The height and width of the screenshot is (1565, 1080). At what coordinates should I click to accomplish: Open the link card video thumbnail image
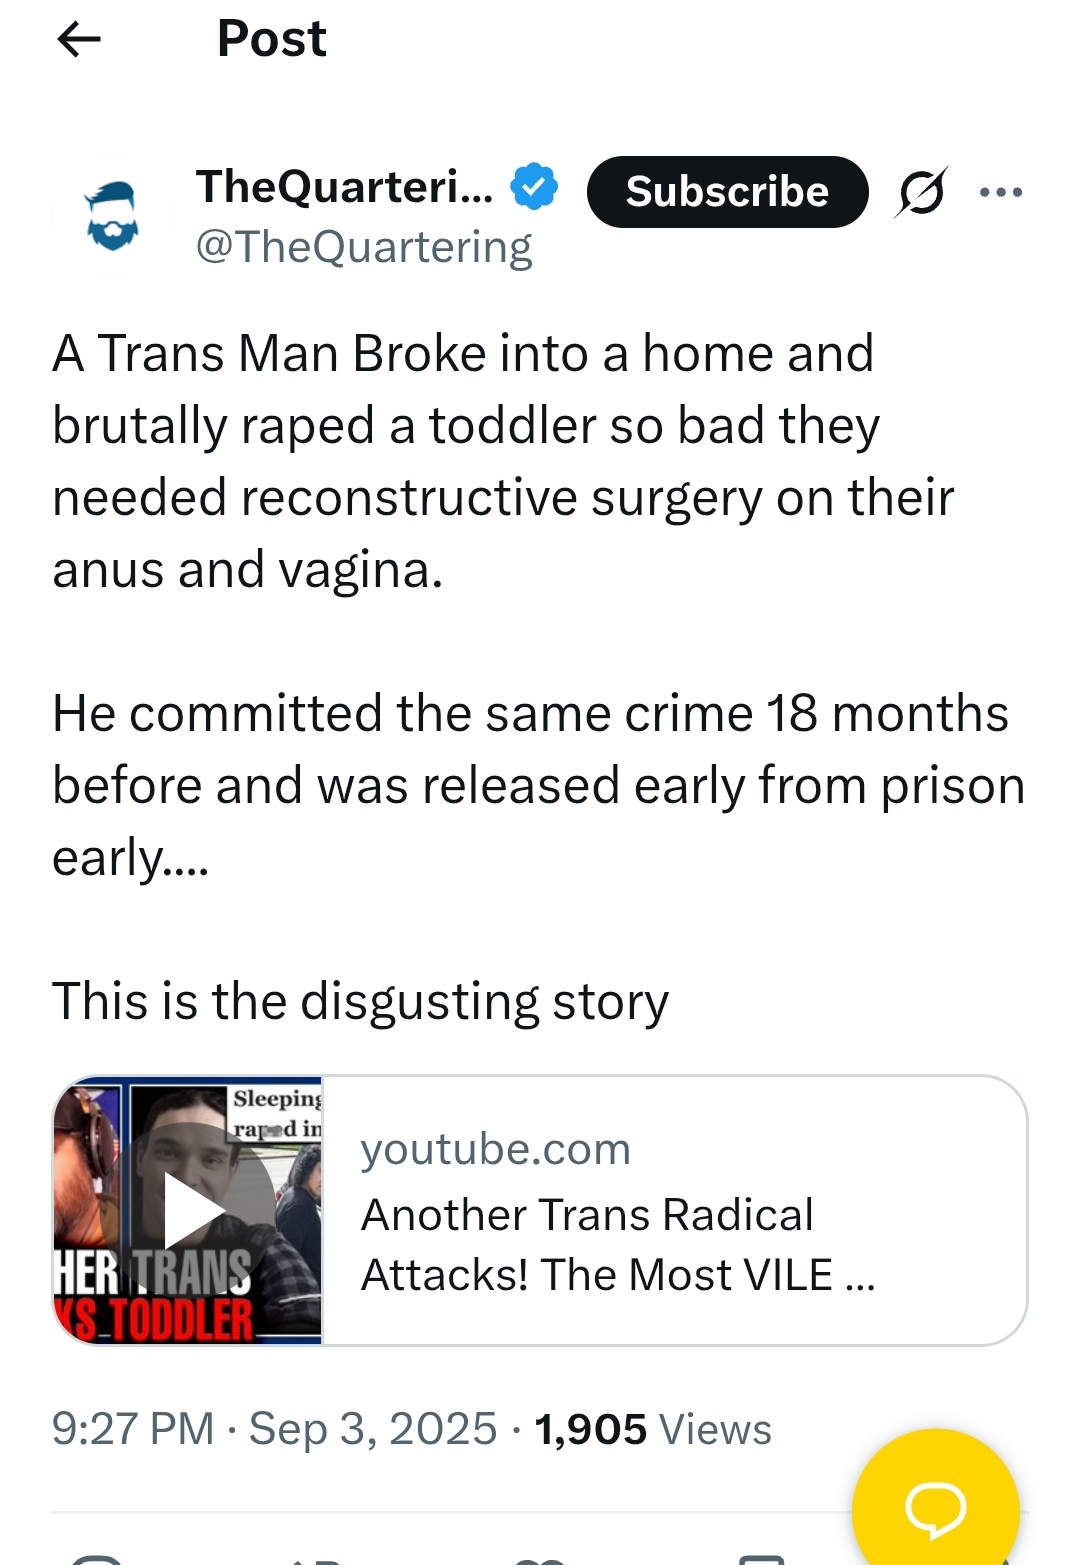pyautogui.click(x=188, y=1210)
